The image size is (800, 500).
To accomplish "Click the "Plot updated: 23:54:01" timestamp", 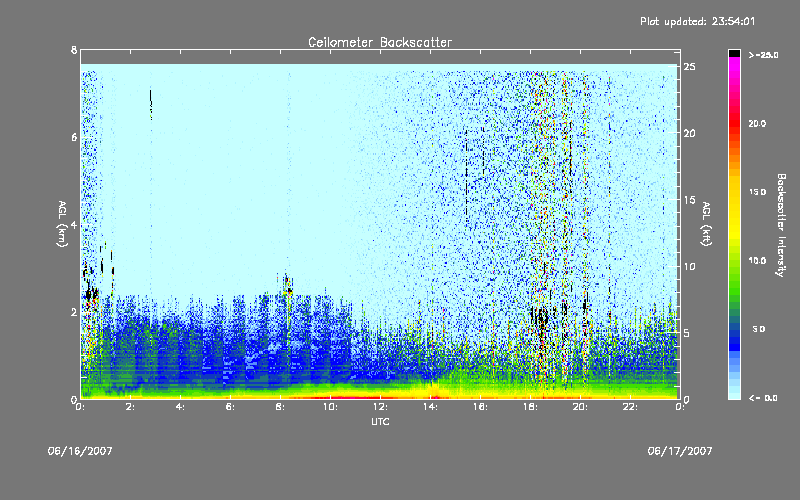I will (x=697, y=21).
